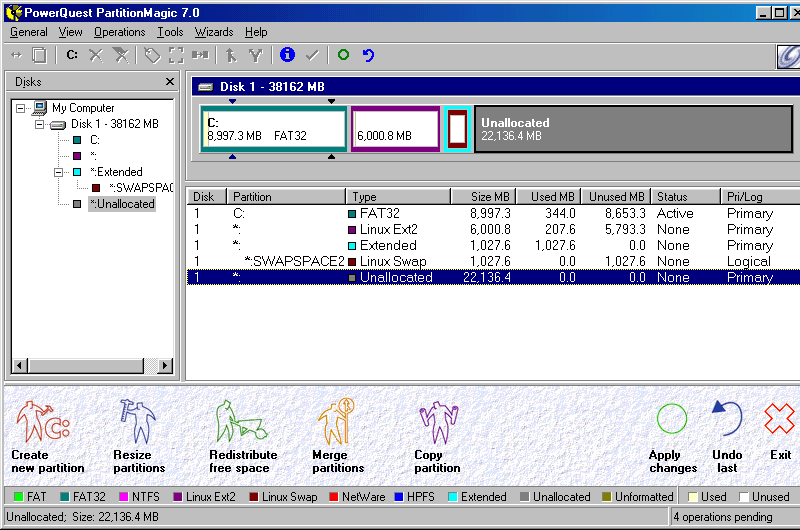
Task: Collapse the My Computer tree node
Action: coord(23,108)
